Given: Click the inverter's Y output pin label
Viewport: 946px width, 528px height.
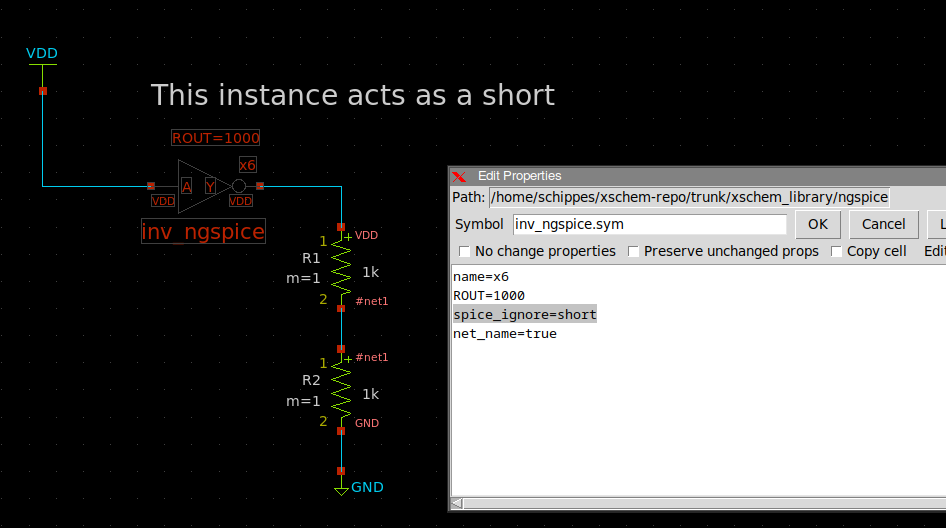Looking at the screenshot, I should click(210, 186).
